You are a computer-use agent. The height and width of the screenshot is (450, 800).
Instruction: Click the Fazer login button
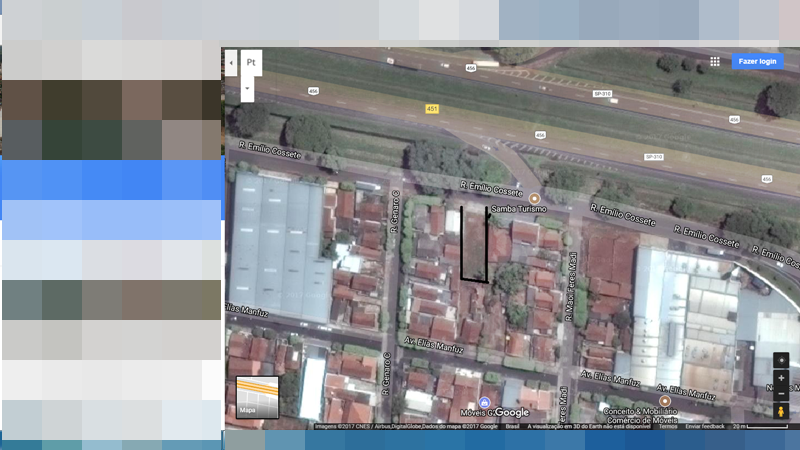(757, 61)
